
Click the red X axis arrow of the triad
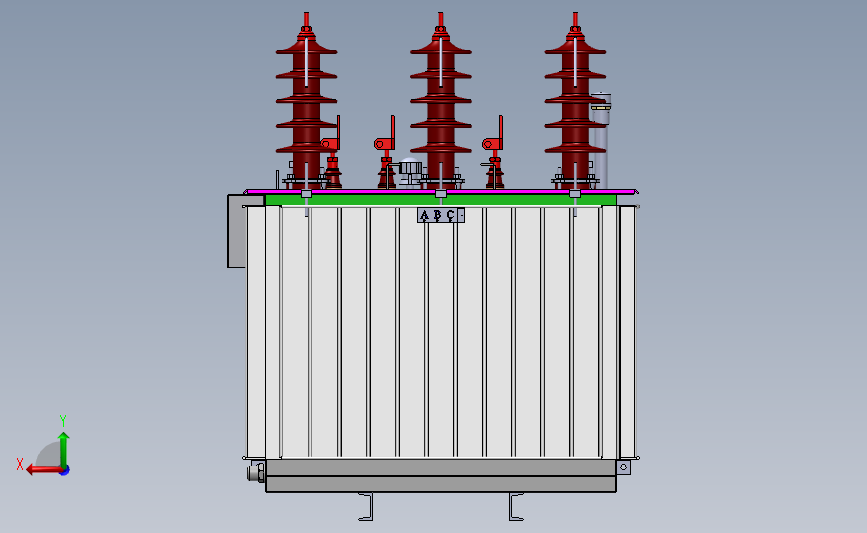(44, 470)
